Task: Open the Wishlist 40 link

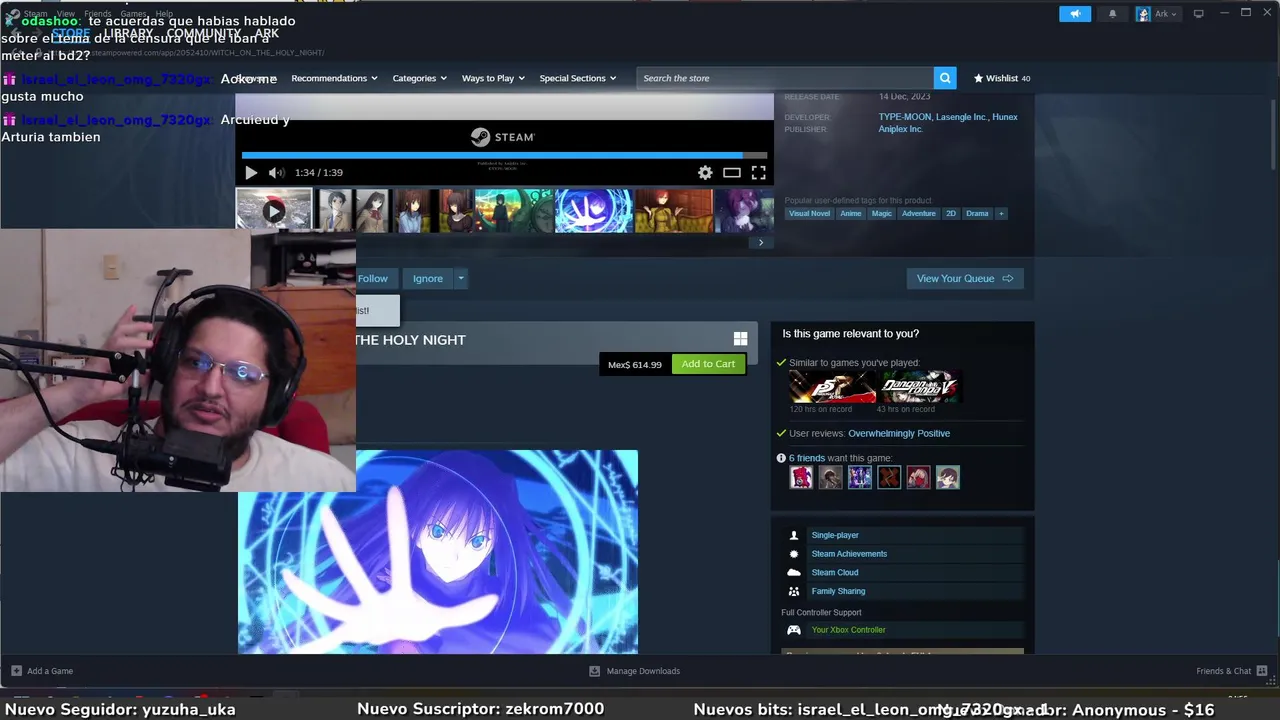Action: 1002,78
